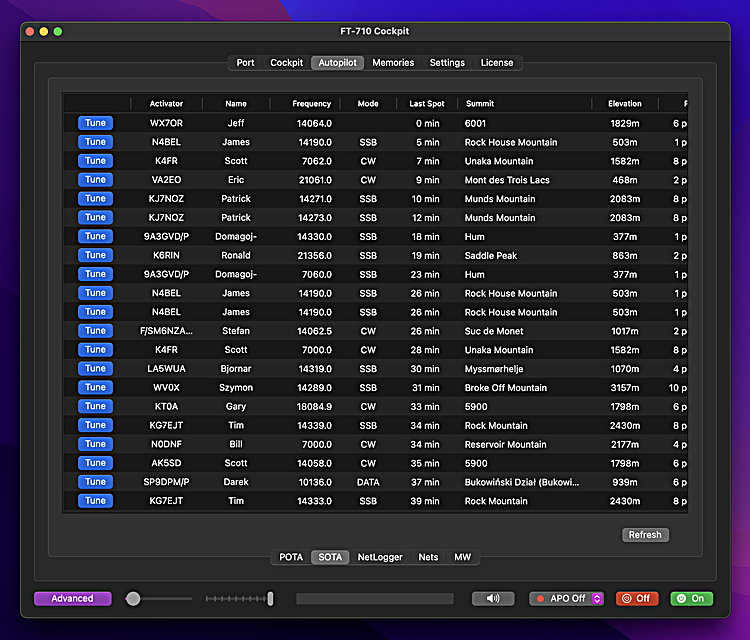This screenshot has height=640, width=750.
Task: Open the License tab
Action: click(496, 63)
